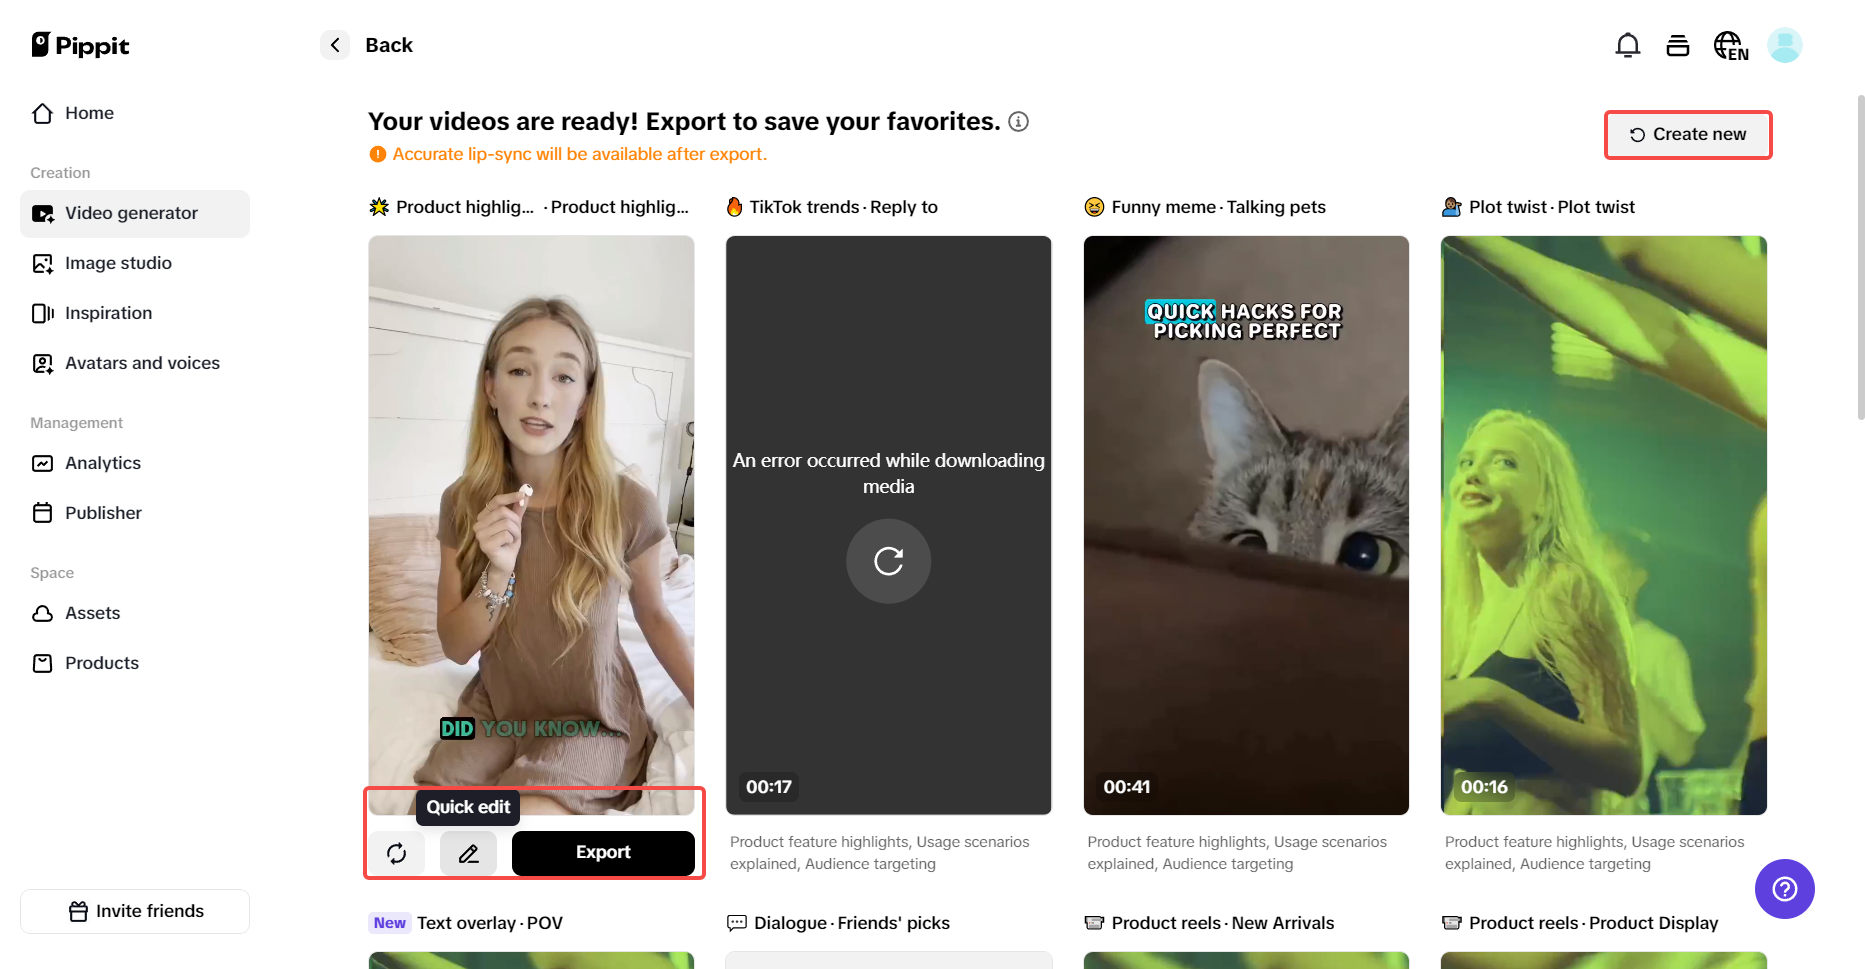This screenshot has width=1865, height=969.
Task: Click Invite friends button
Action: 135,911
